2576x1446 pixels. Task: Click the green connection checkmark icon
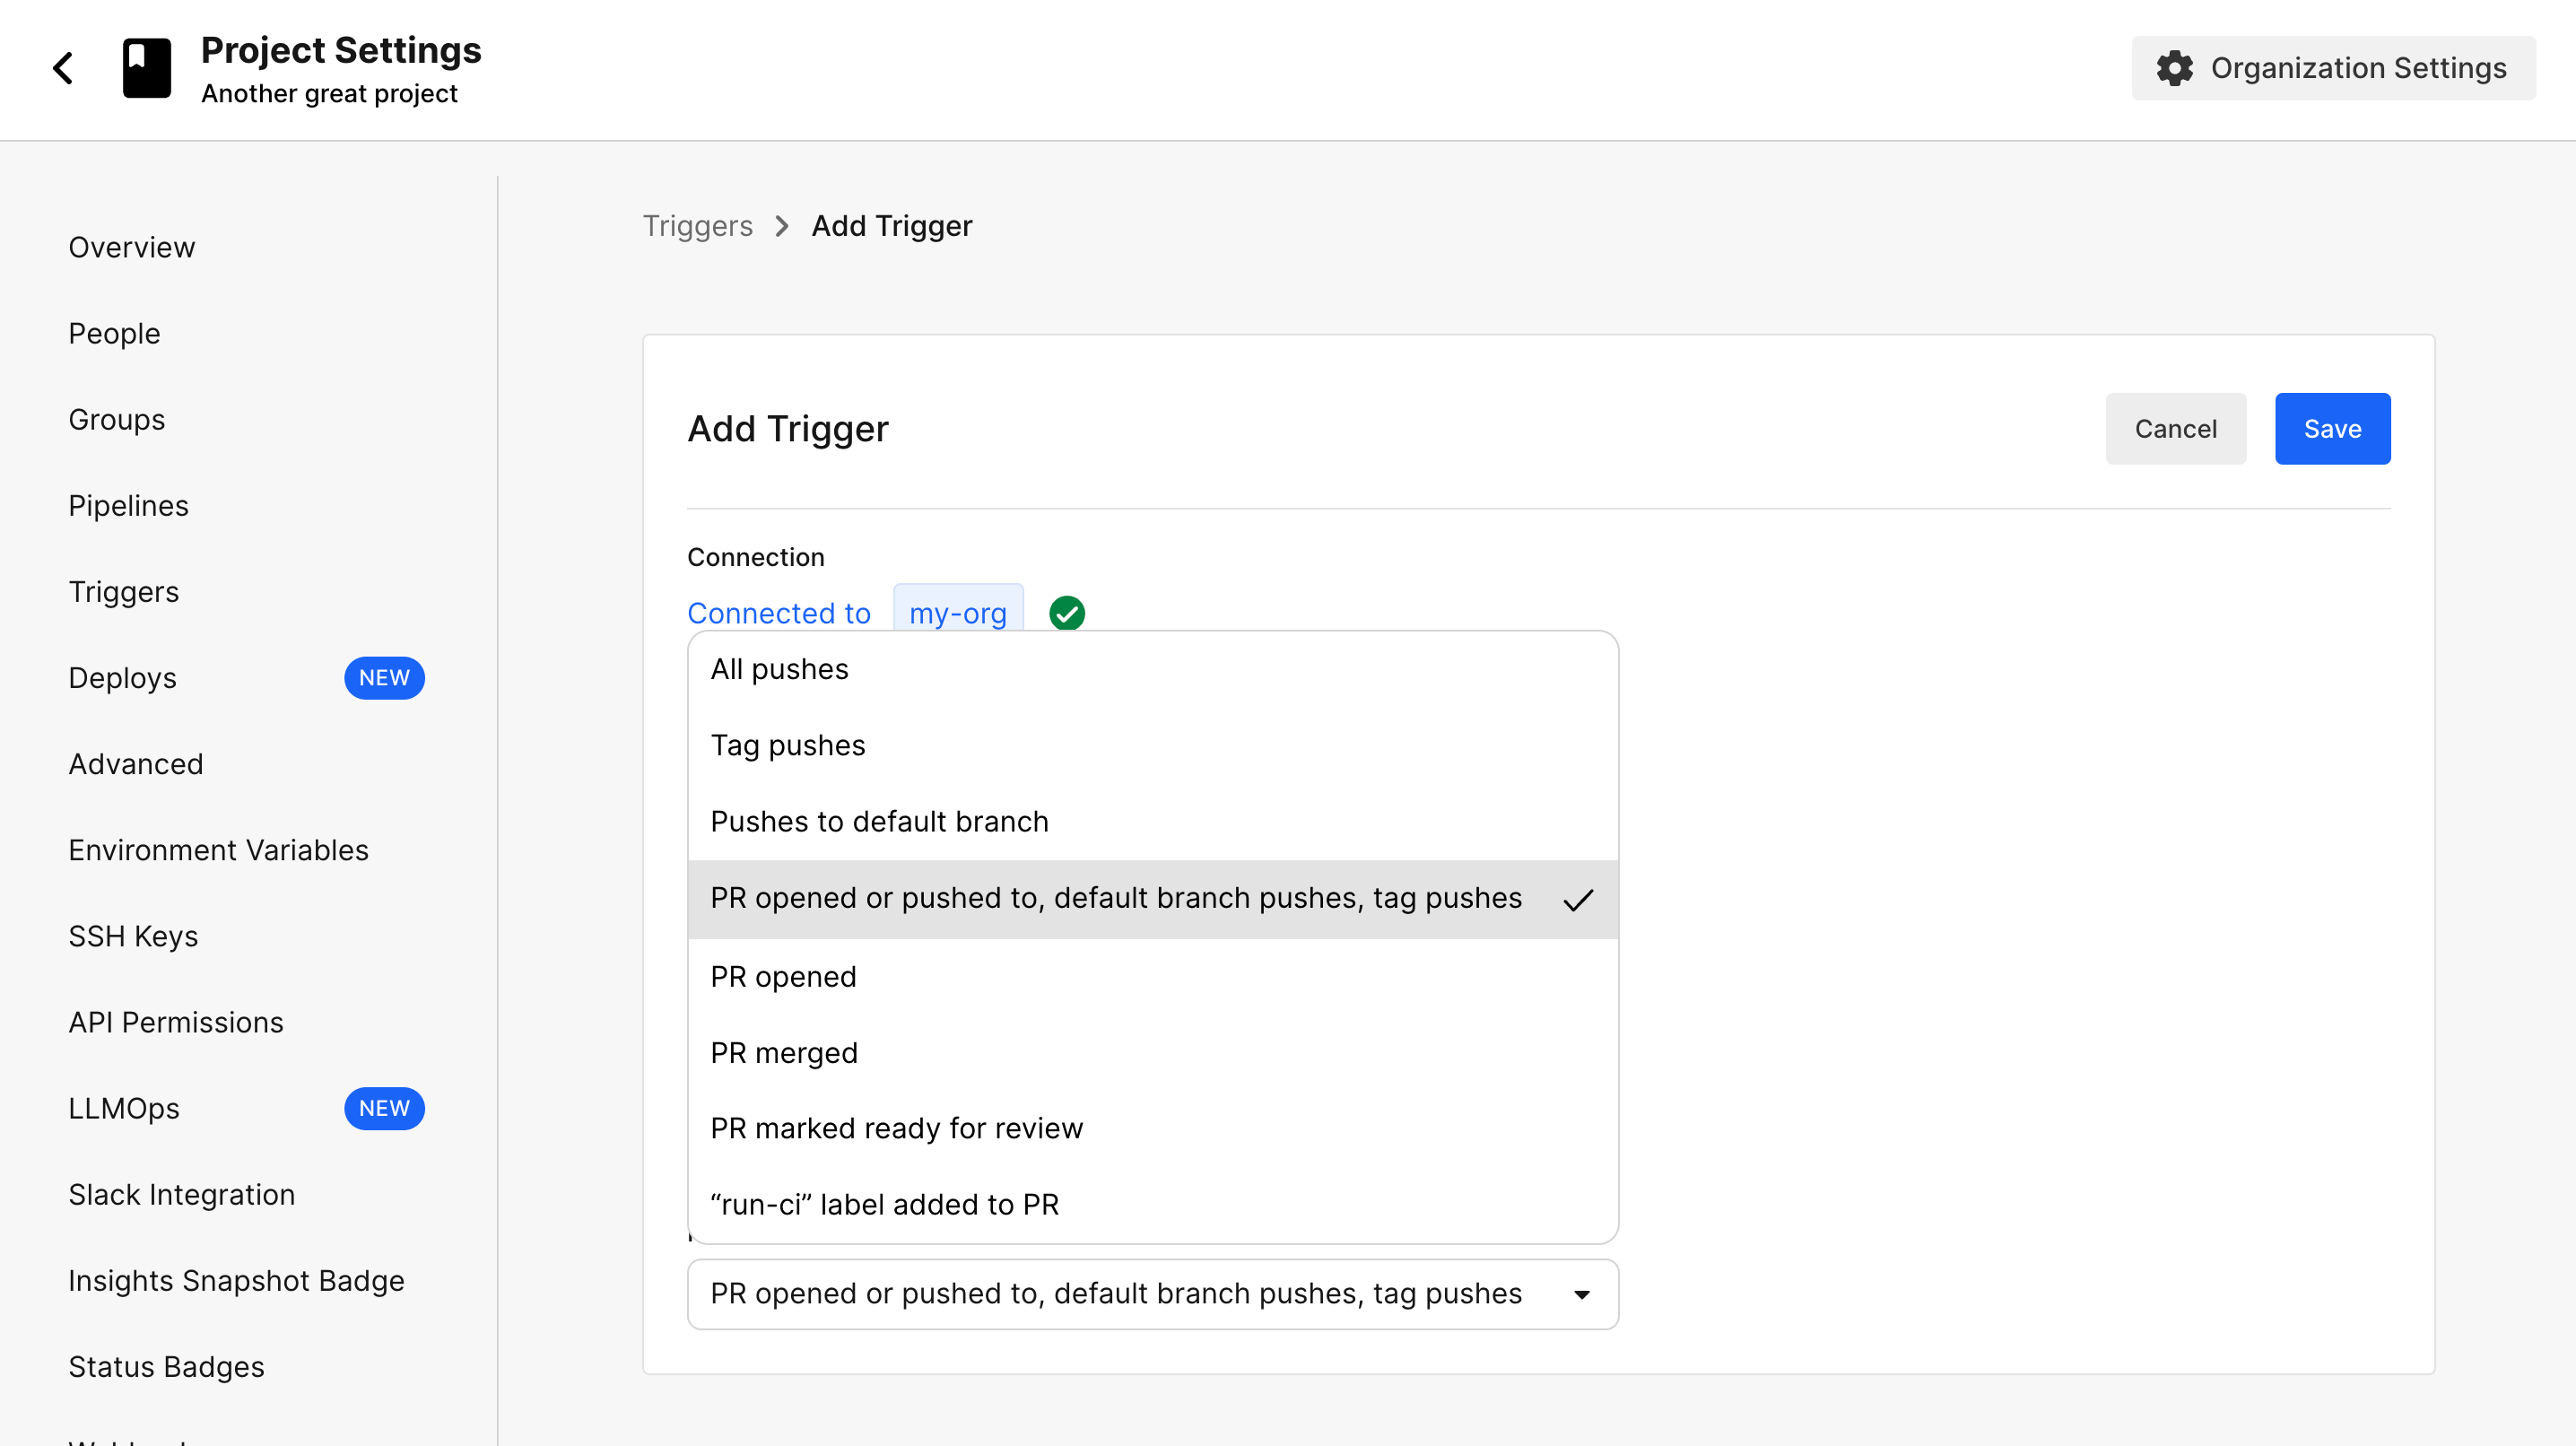pyautogui.click(x=1067, y=613)
